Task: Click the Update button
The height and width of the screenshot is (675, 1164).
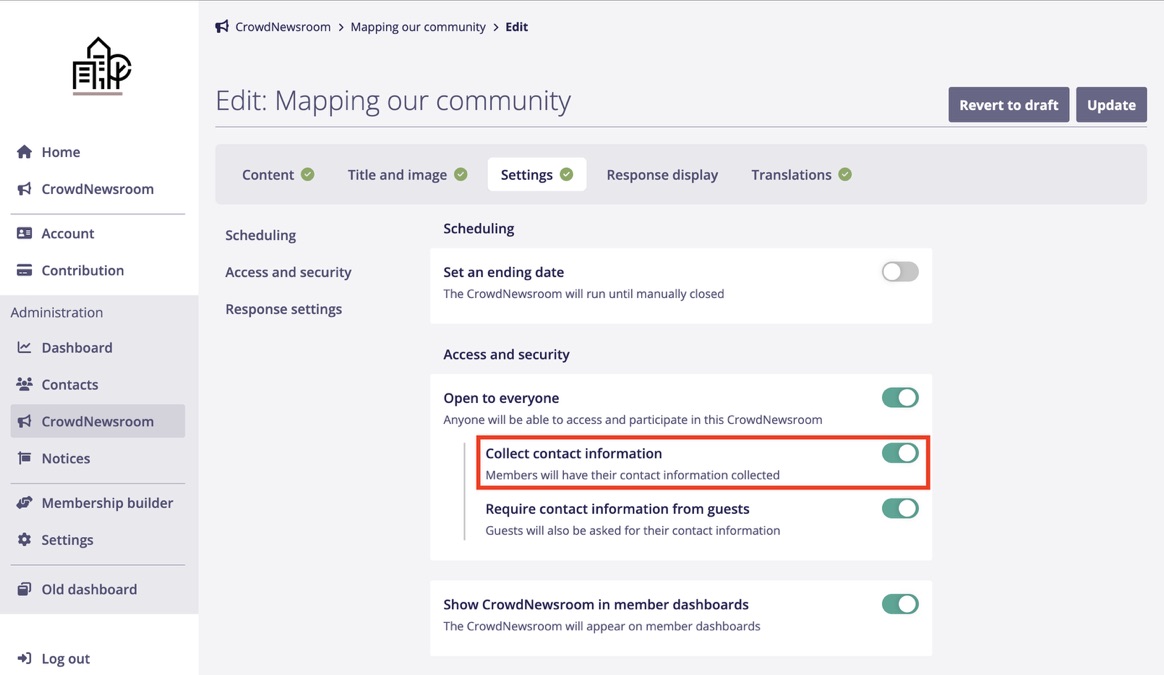Action: point(1111,105)
